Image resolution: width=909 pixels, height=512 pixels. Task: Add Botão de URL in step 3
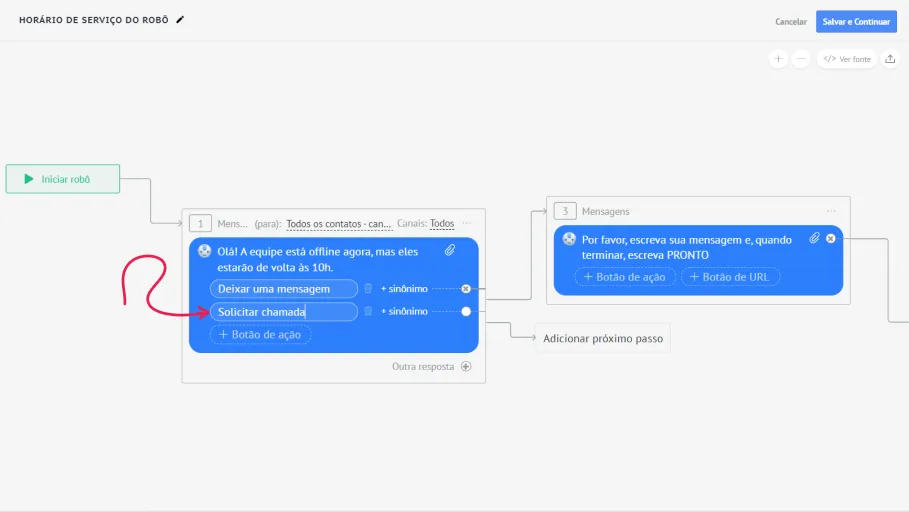(x=730, y=277)
